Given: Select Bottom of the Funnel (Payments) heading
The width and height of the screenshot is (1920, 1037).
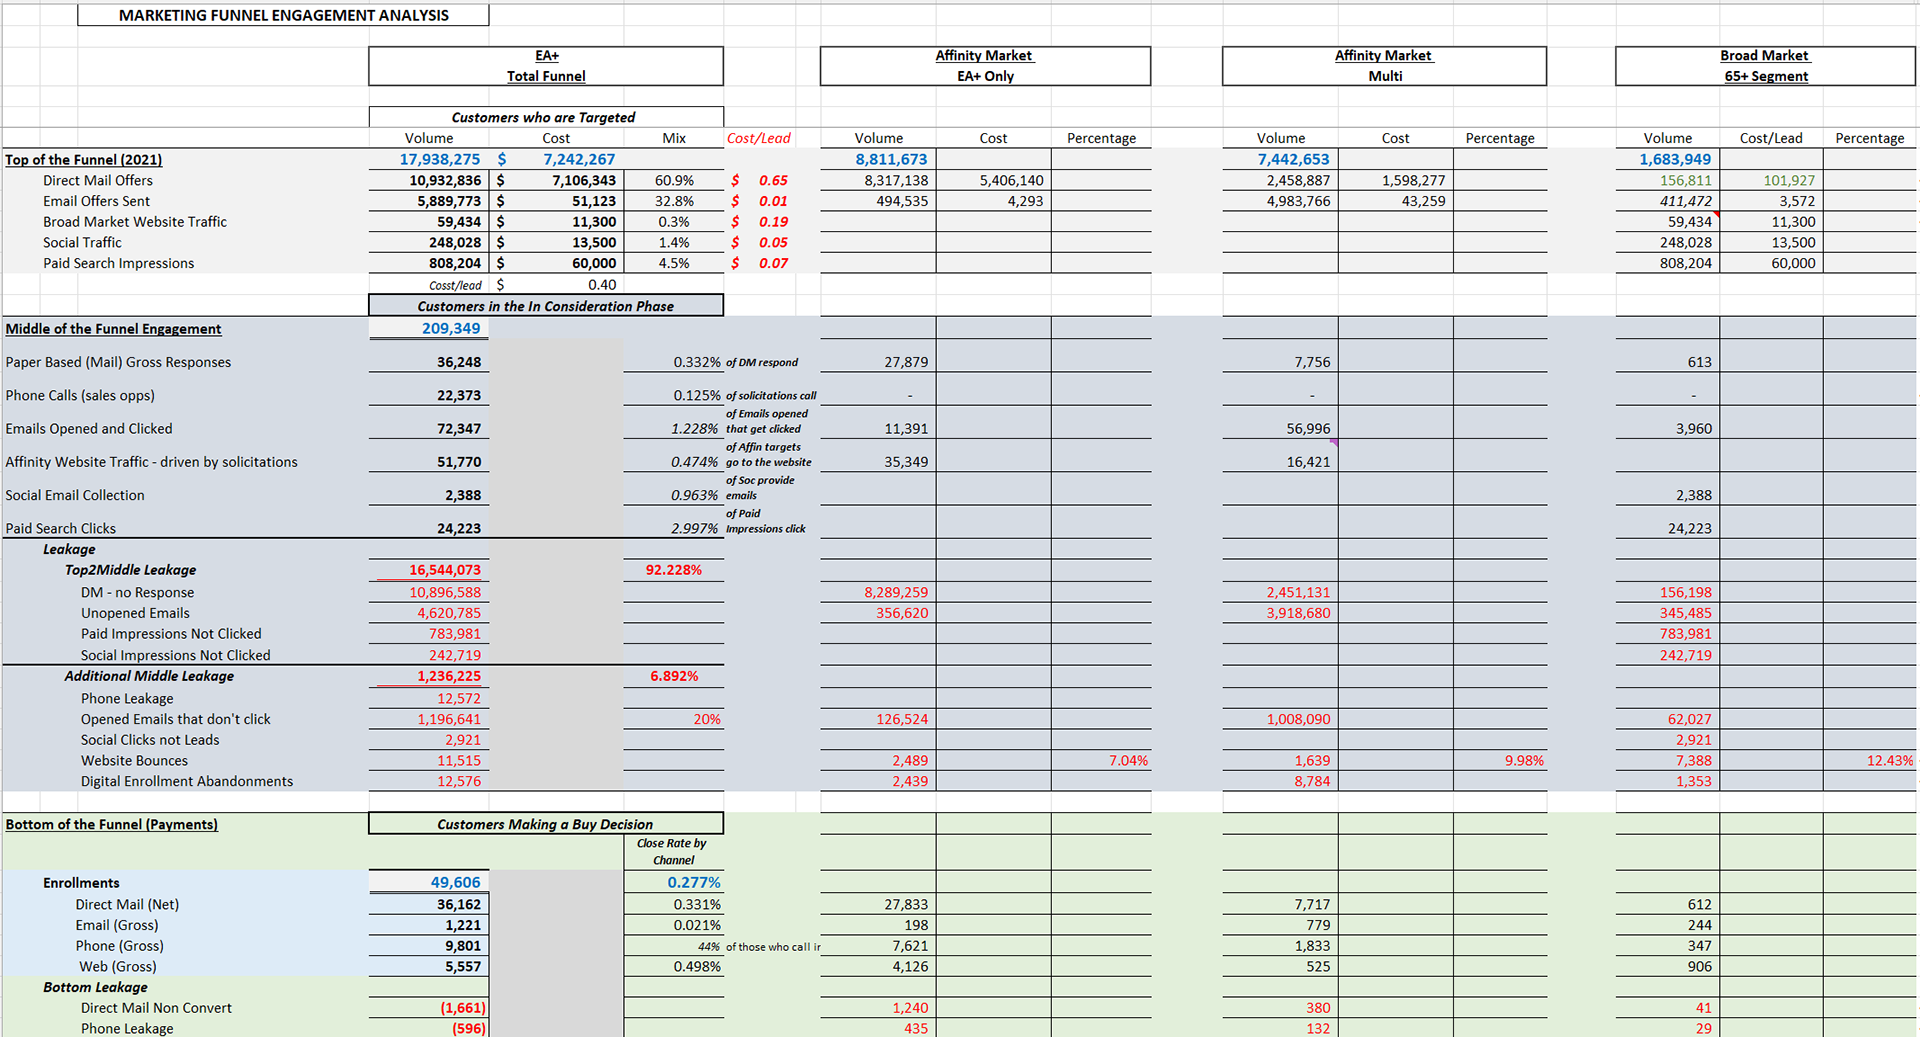Looking at the screenshot, I should [111, 824].
